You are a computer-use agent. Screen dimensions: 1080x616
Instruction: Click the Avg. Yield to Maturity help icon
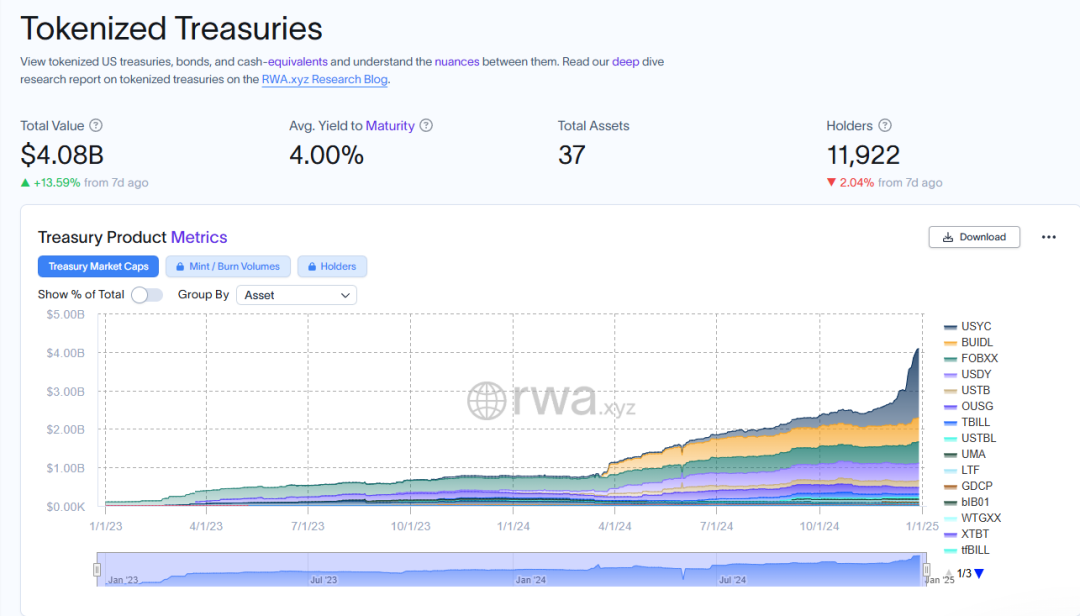426,126
